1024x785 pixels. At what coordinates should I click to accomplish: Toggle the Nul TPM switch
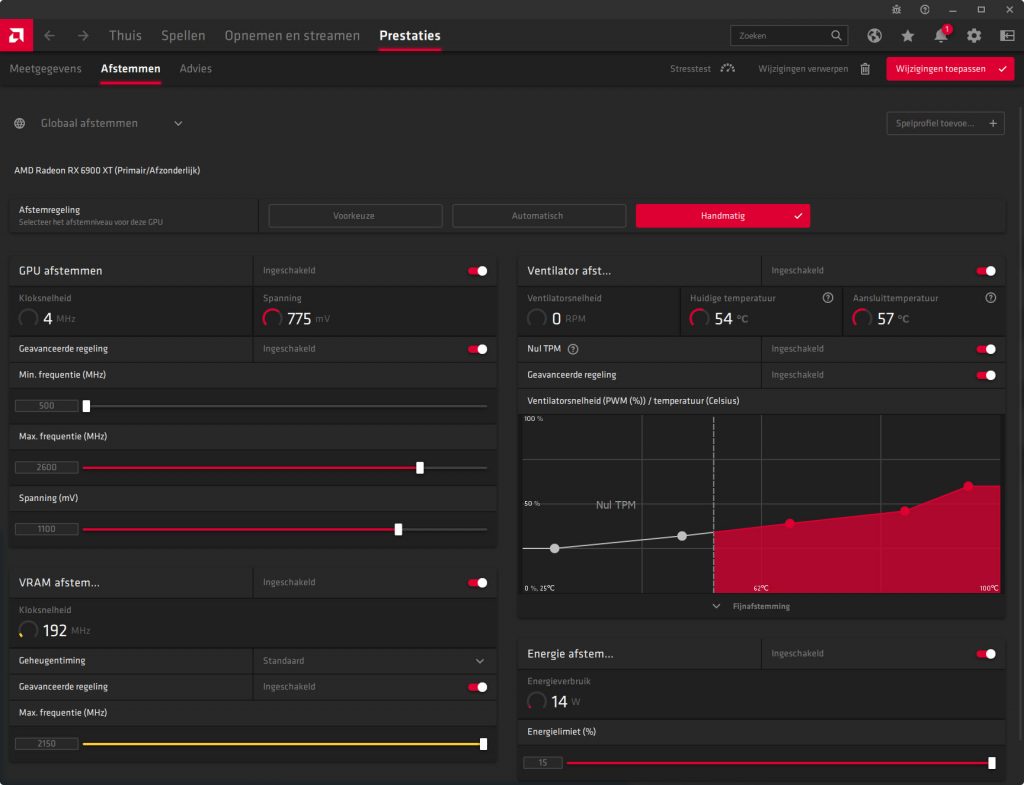[986, 349]
